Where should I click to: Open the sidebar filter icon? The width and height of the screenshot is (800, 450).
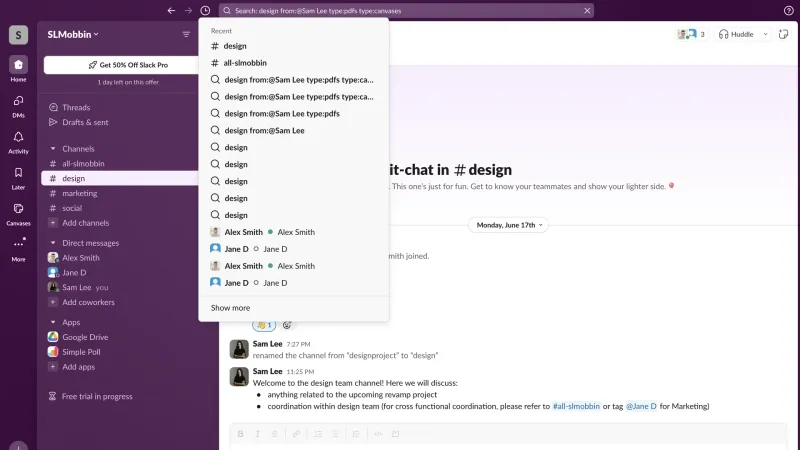[186, 34]
